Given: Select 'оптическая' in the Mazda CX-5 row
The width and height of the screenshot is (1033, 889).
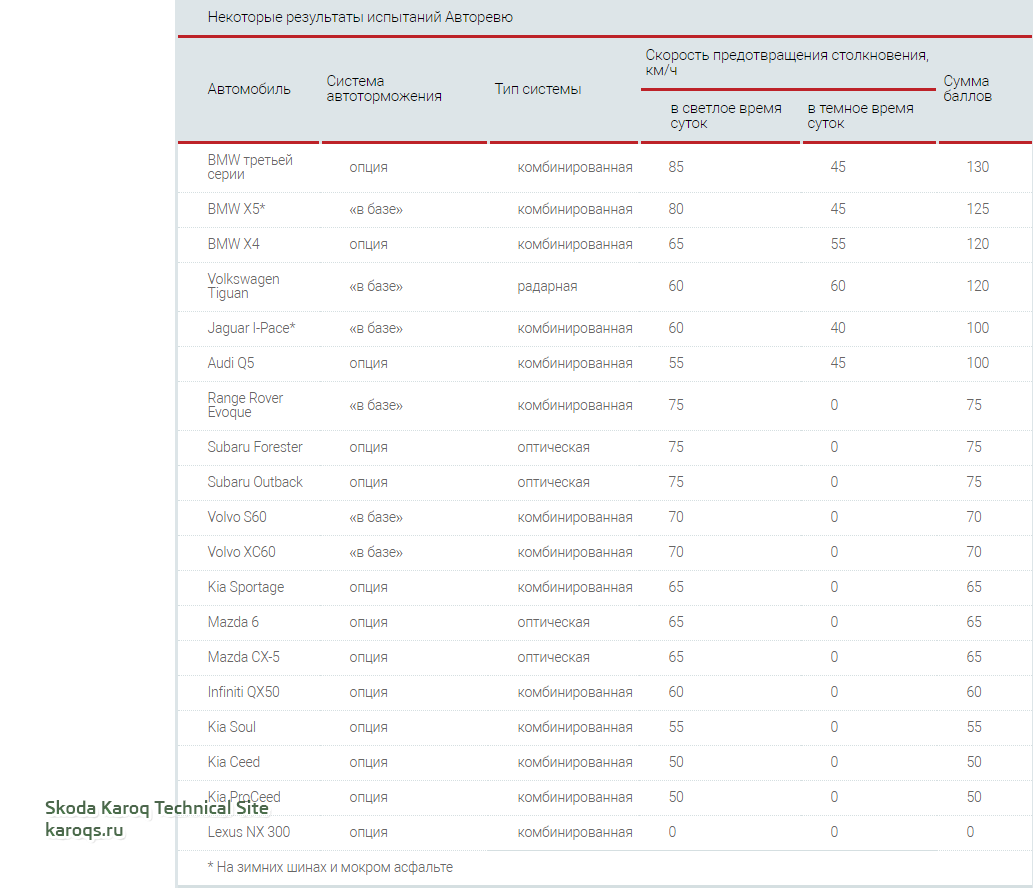Looking at the screenshot, I should 553,657.
